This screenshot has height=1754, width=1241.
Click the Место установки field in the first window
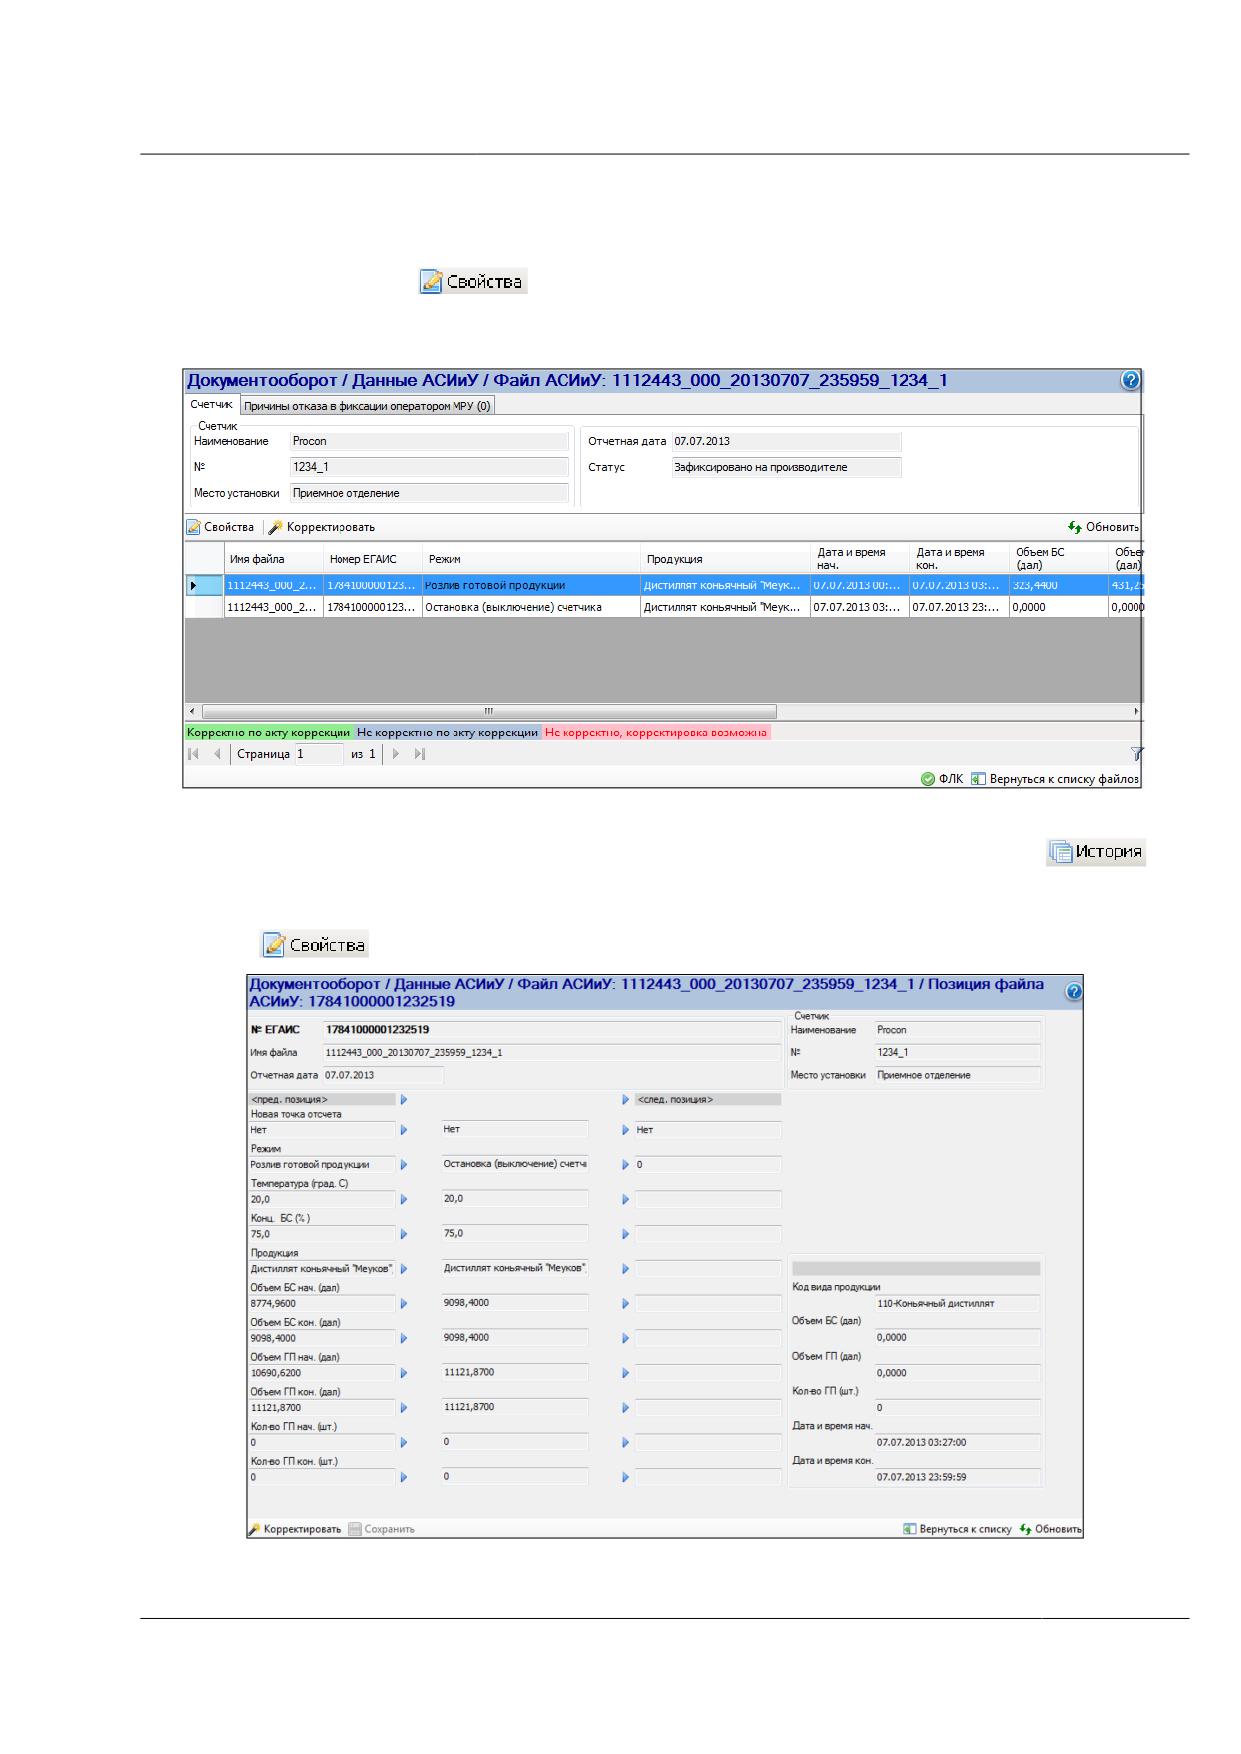tap(429, 493)
